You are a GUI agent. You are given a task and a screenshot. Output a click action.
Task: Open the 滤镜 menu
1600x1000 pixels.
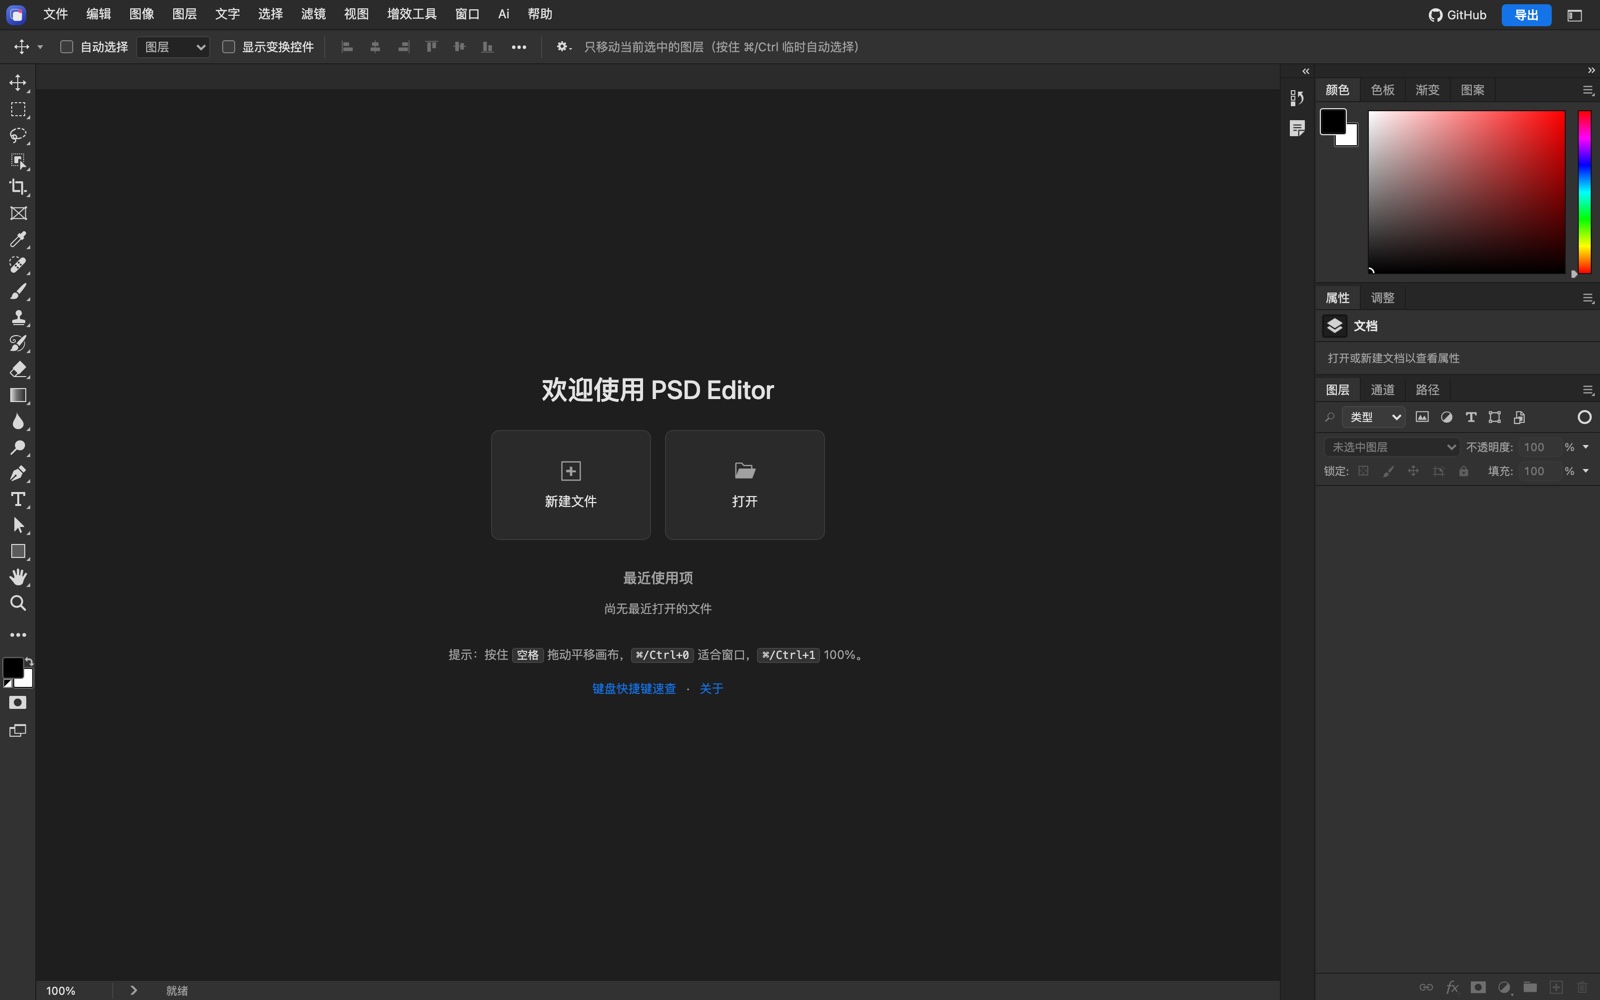[313, 14]
